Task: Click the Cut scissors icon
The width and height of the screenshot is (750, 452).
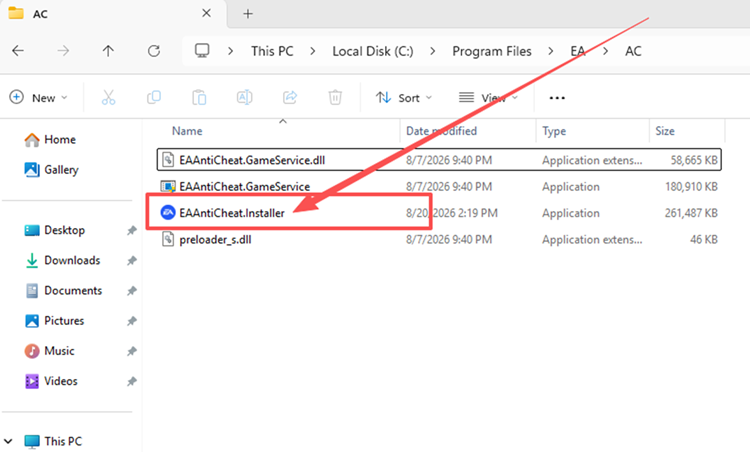Action: click(109, 98)
